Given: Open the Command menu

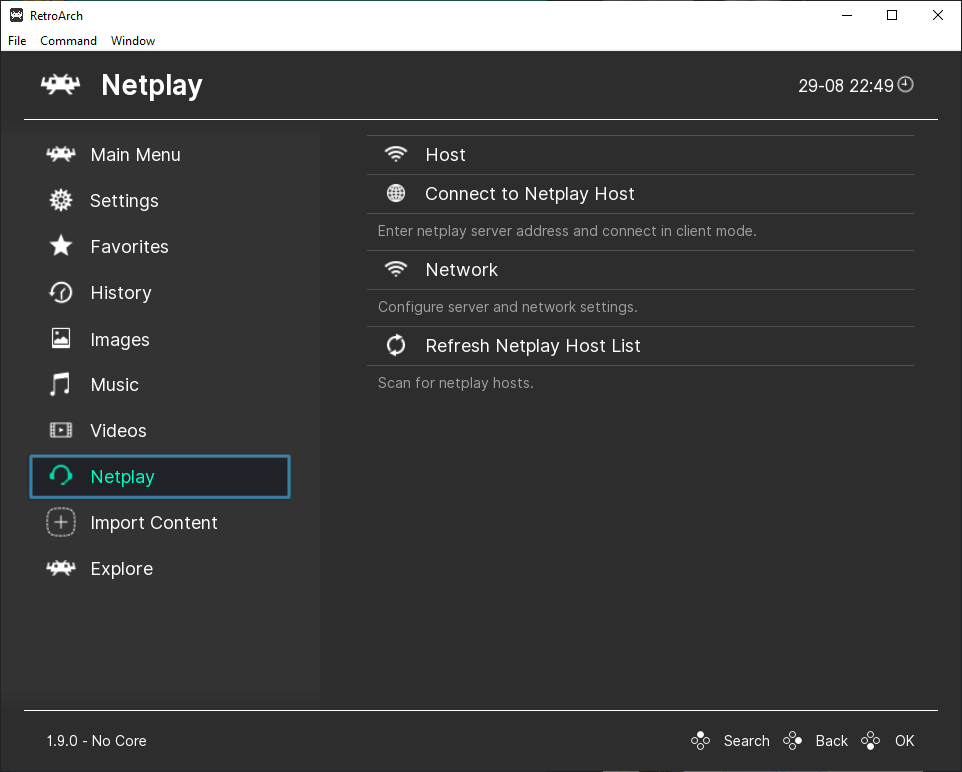Looking at the screenshot, I should pyautogui.click(x=68, y=41).
